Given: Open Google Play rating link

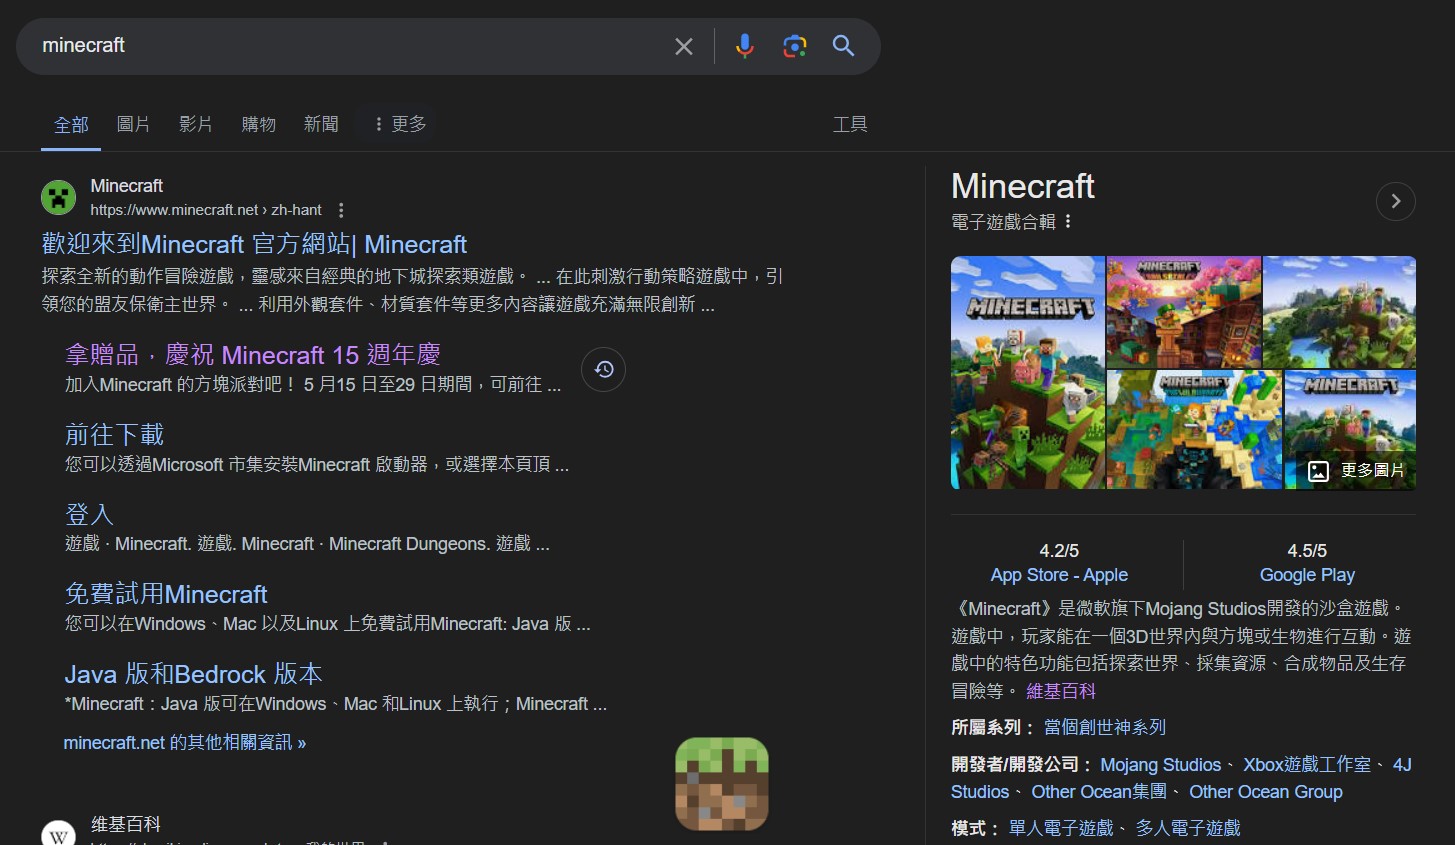Looking at the screenshot, I should point(1307,575).
